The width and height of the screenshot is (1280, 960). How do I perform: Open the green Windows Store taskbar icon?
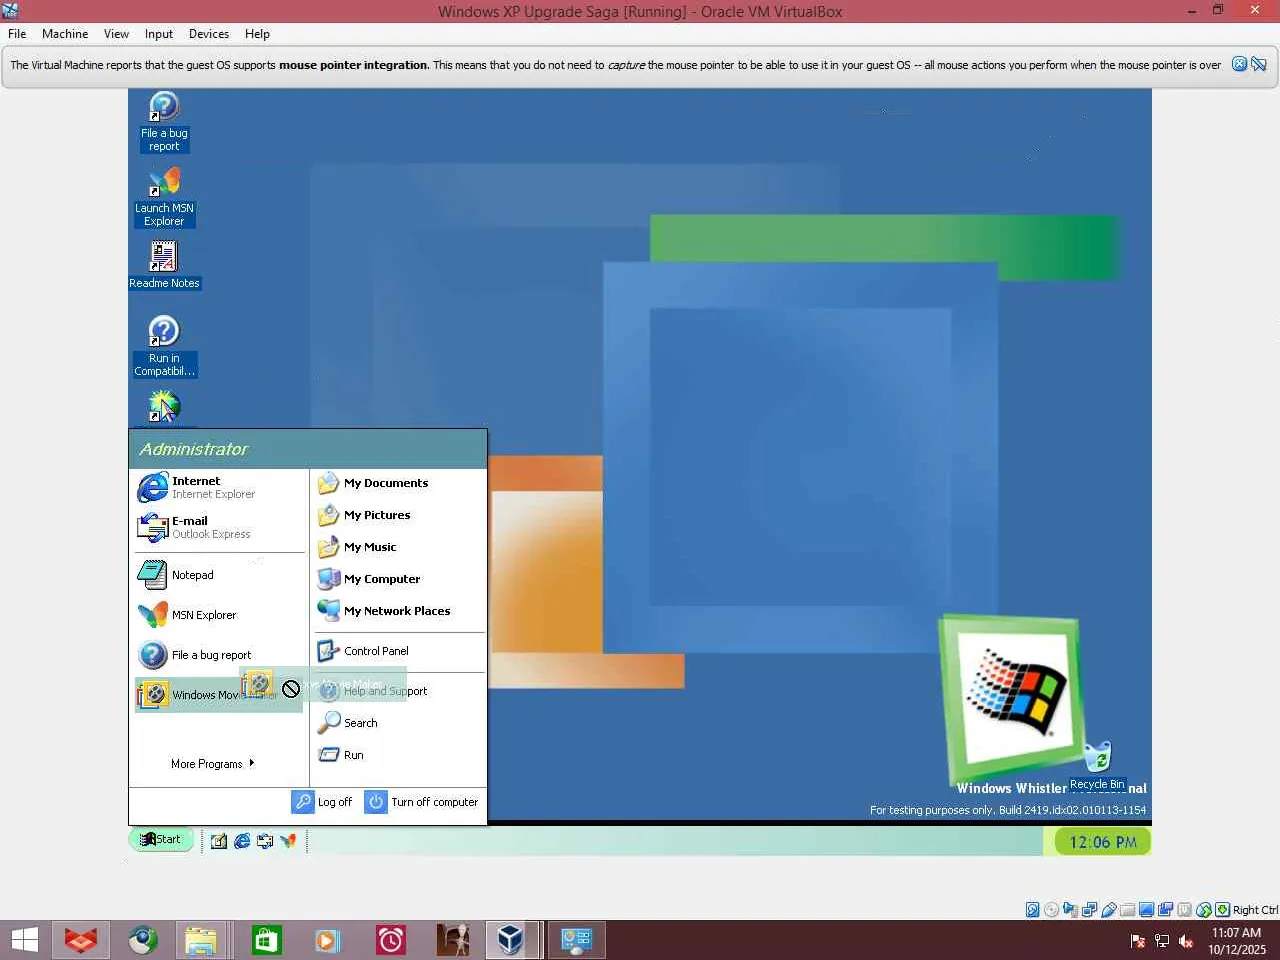[266, 940]
